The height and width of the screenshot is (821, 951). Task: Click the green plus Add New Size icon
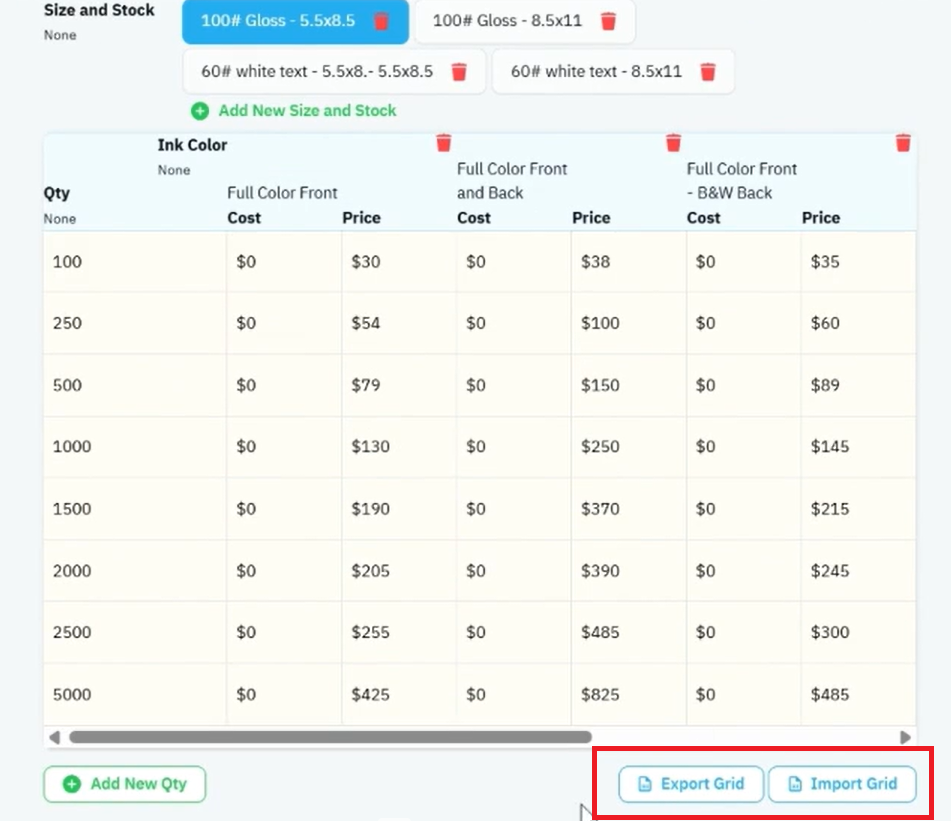click(200, 111)
